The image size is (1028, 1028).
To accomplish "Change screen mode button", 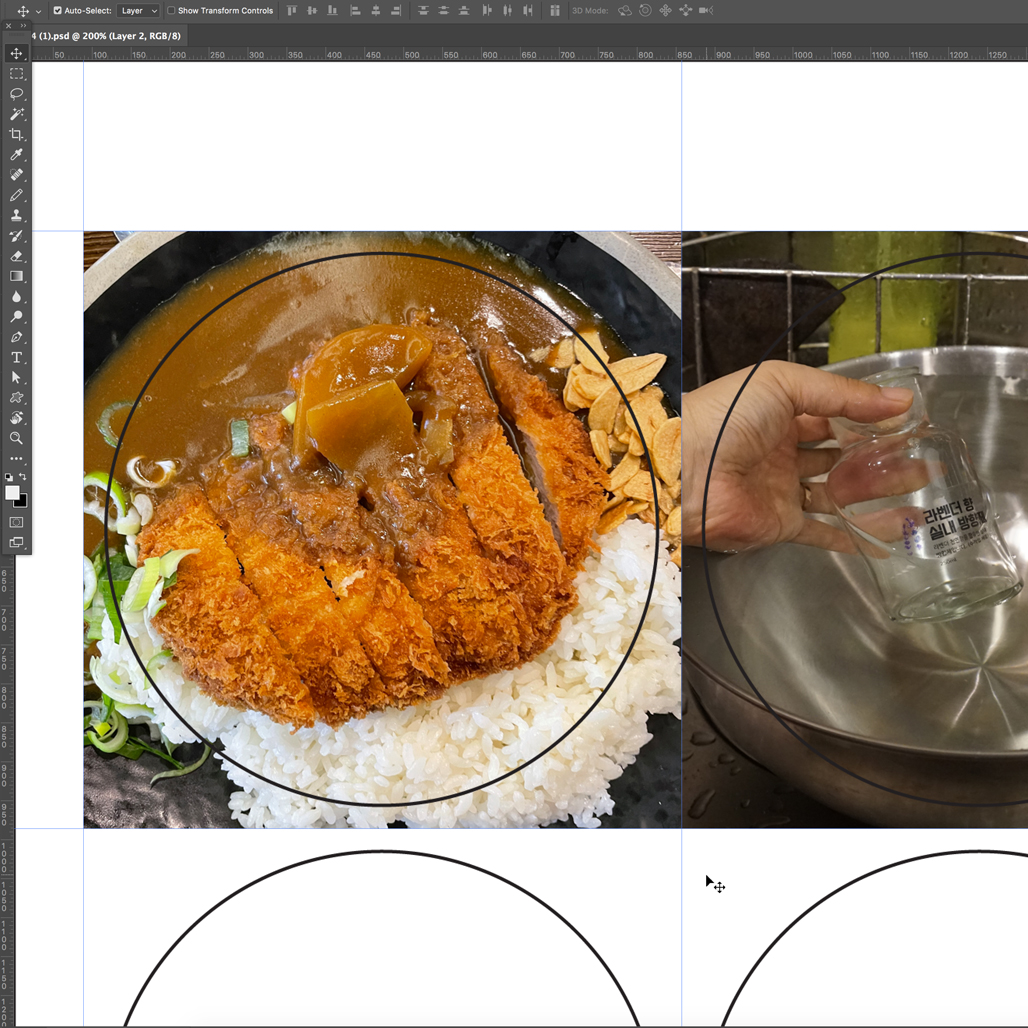I will [16, 543].
